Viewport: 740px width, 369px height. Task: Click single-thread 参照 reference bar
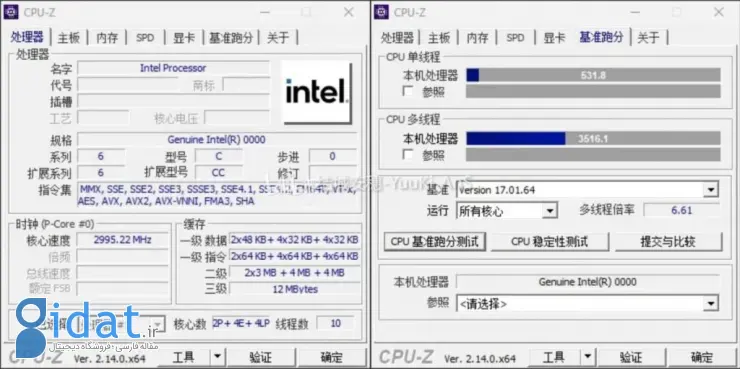click(x=593, y=91)
